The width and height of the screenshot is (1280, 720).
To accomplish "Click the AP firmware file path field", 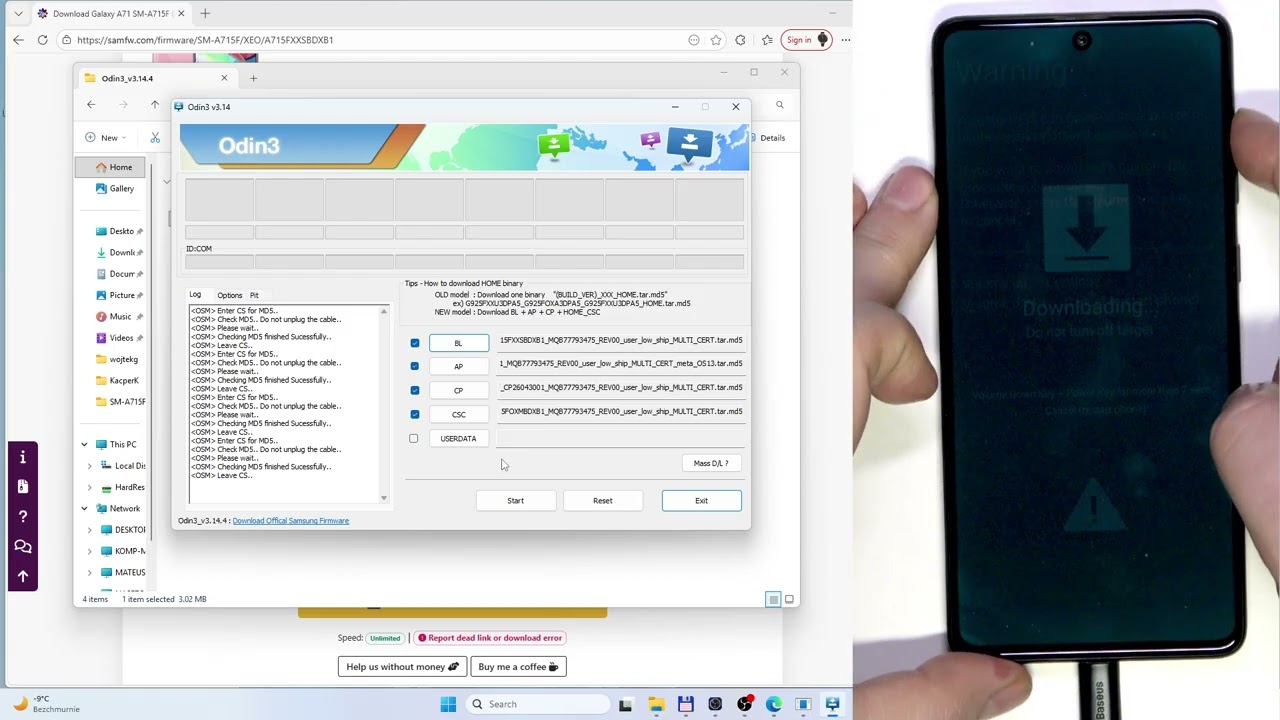I will (x=621, y=364).
